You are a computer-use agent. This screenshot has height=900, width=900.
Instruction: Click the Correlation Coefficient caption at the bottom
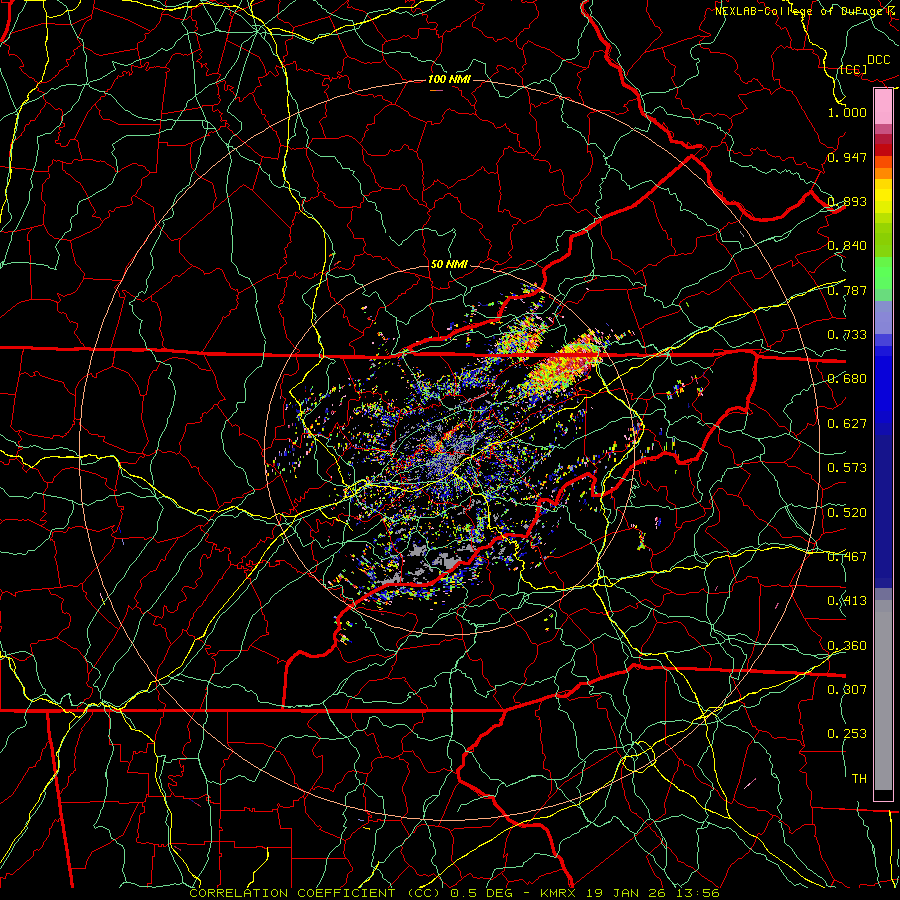pyautogui.click(x=454, y=893)
